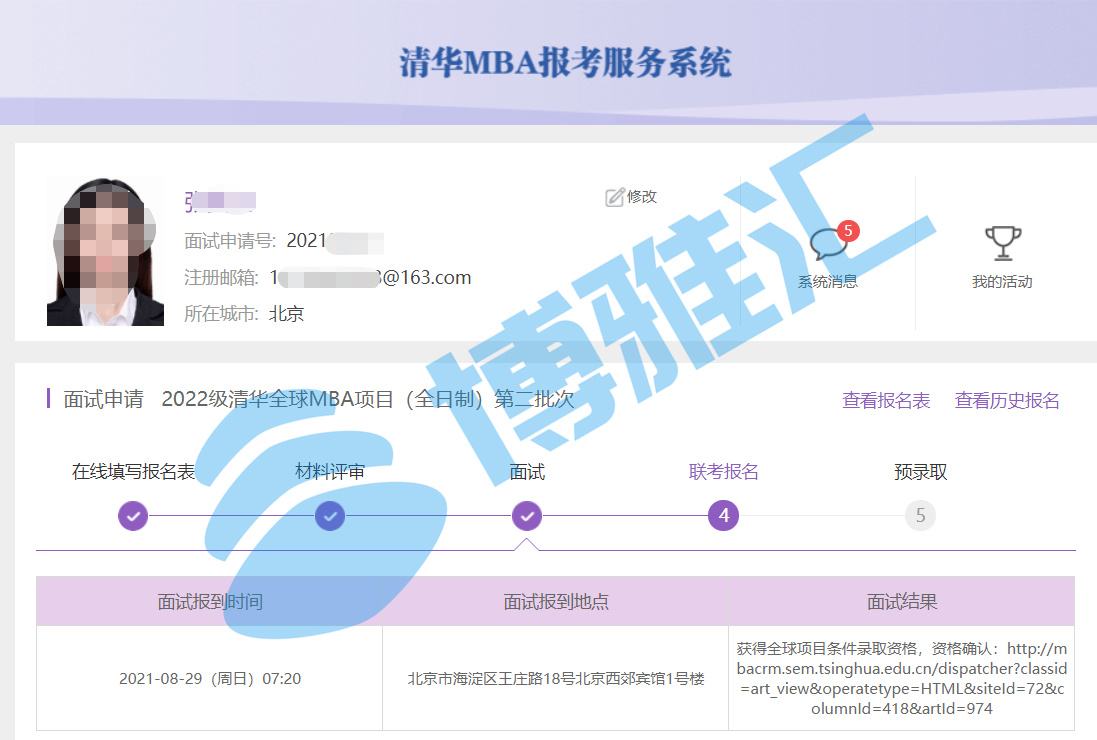
Task: Click the 面试结果 column header
Action: point(901,602)
